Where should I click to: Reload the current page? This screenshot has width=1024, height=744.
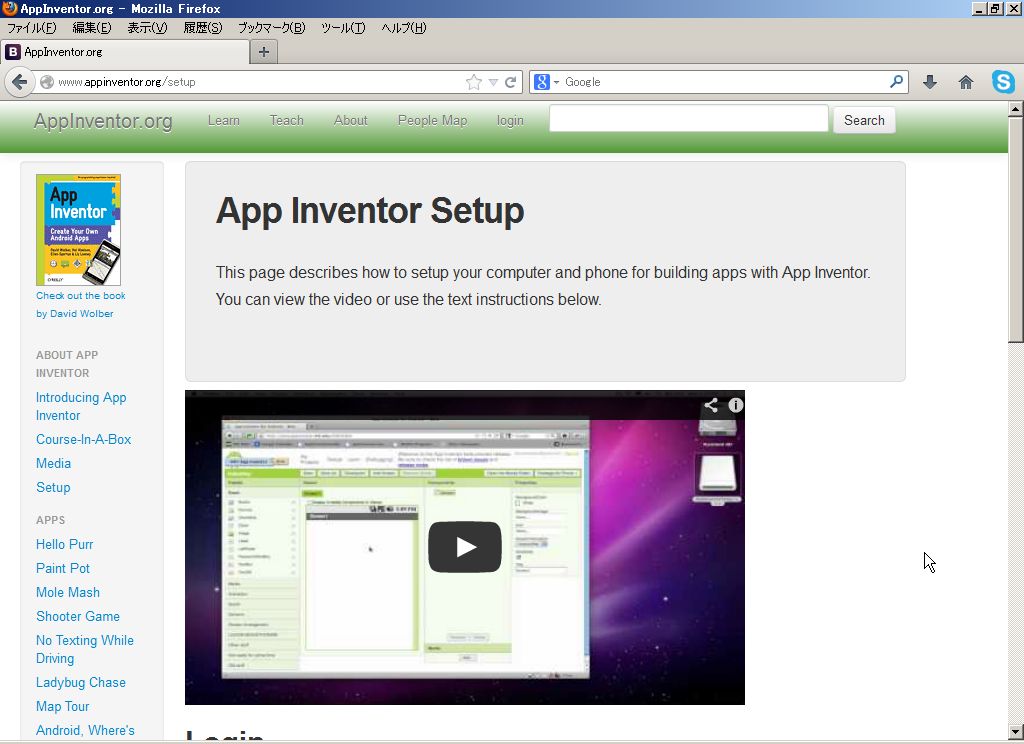tap(511, 81)
